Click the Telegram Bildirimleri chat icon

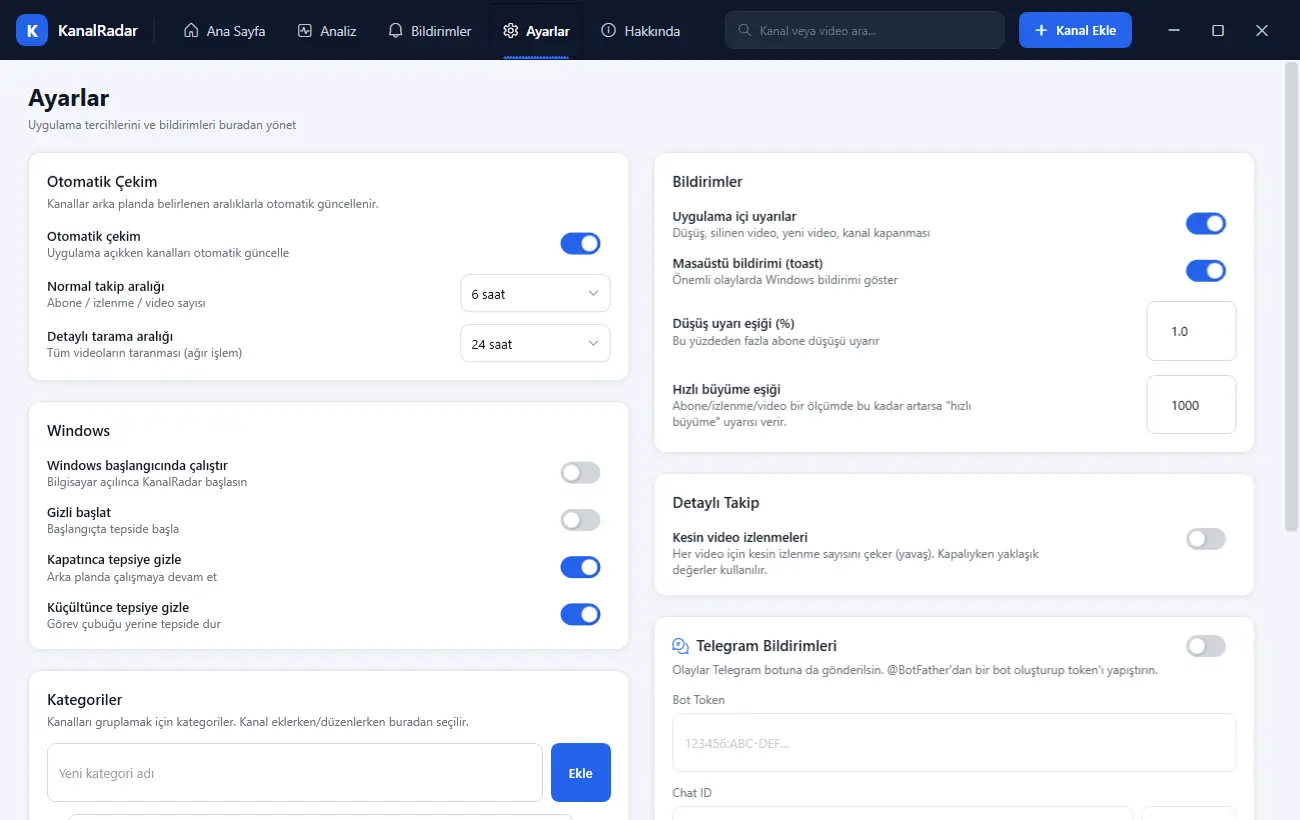click(681, 646)
